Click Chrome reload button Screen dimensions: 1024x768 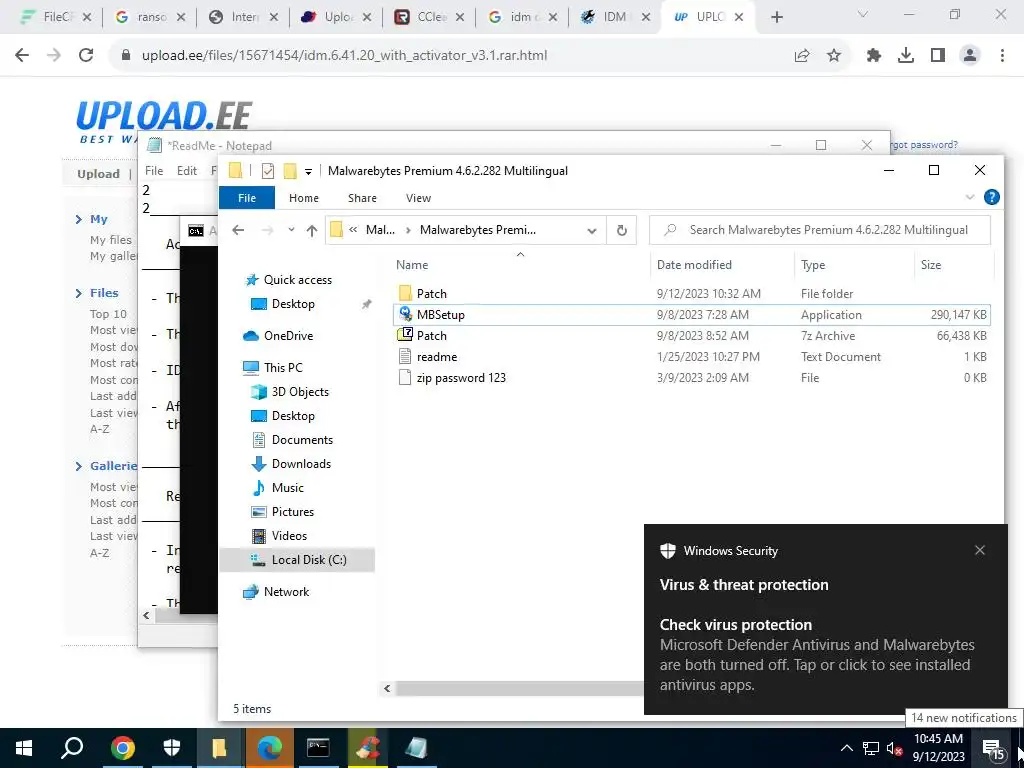click(86, 55)
